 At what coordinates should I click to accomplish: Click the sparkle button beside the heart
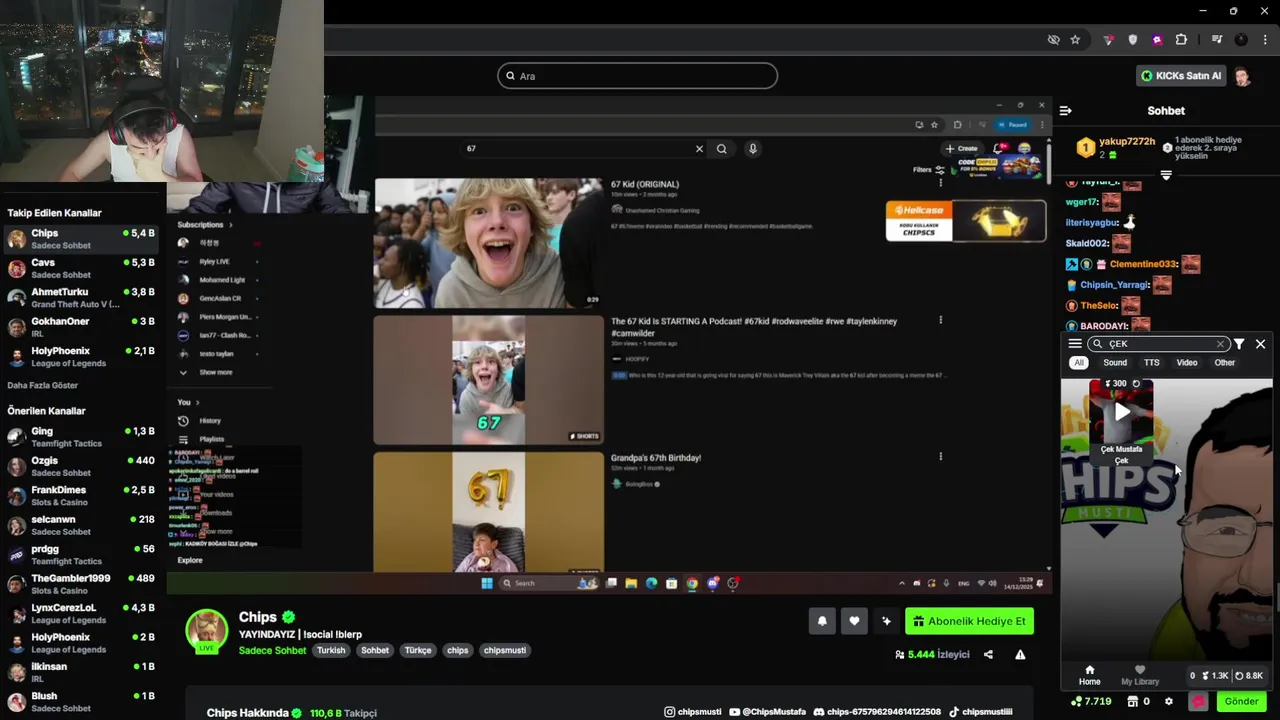coord(886,621)
